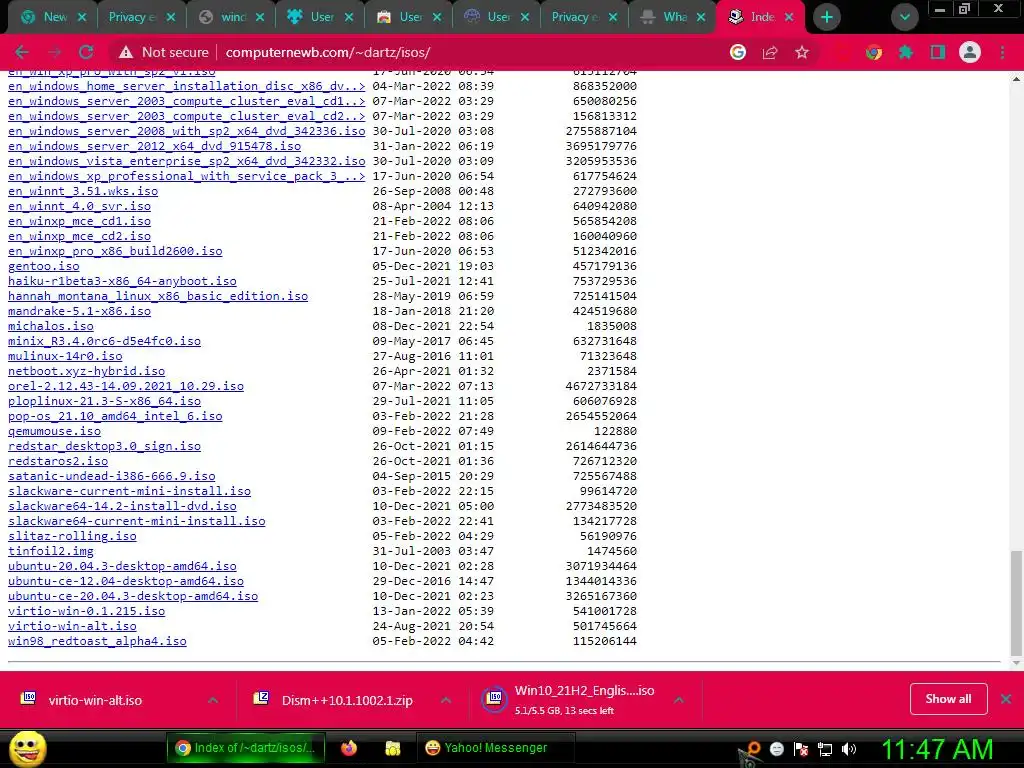Click the Win10_21H2_Englis...iso download progress icon
Viewport: 1024px width, 768px height.
point(495,699)
